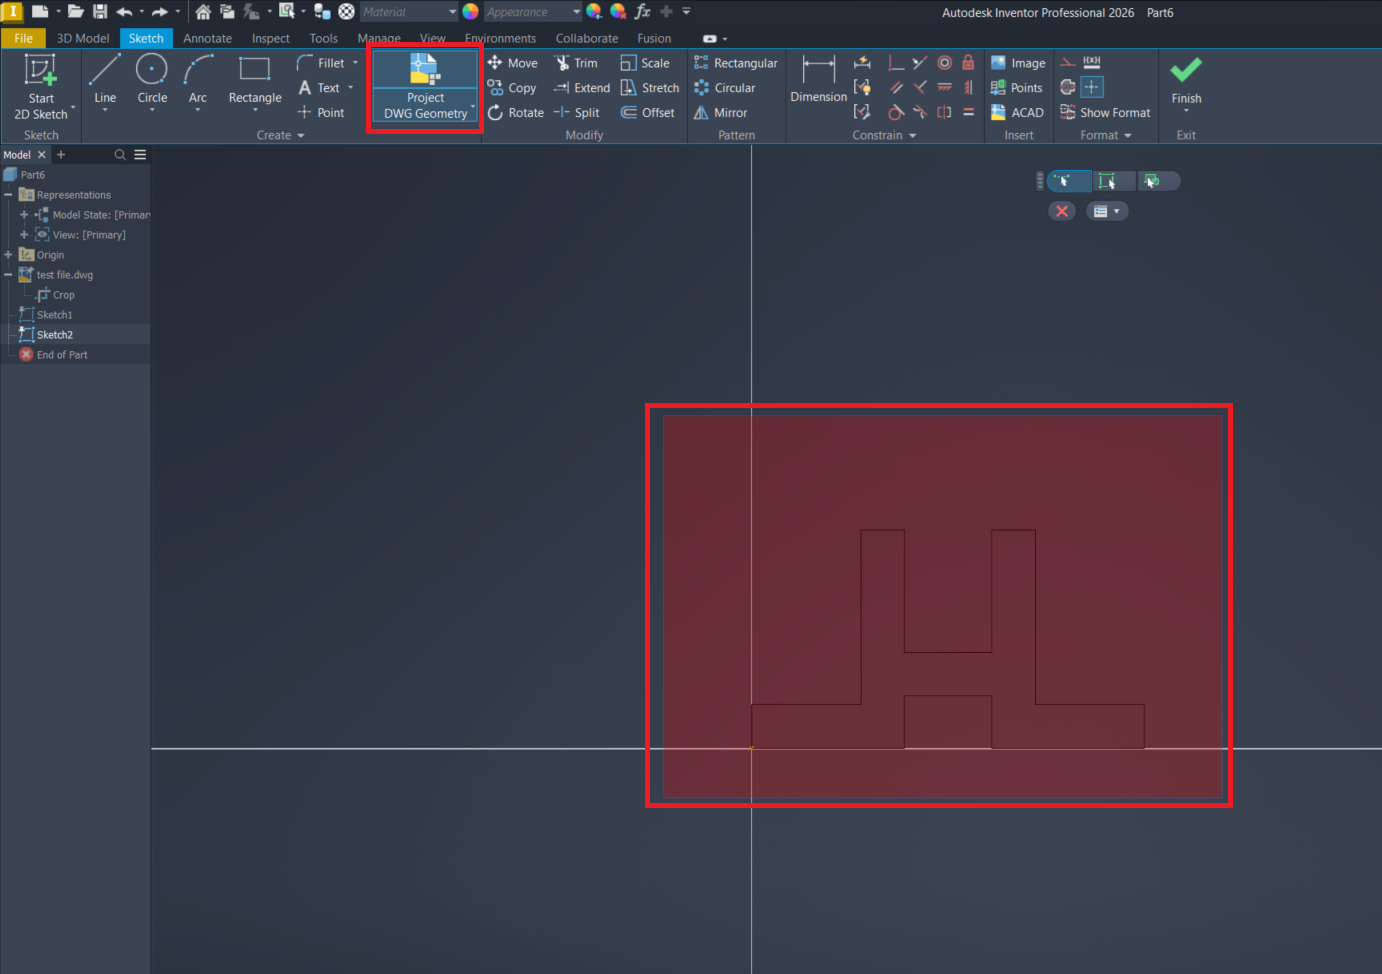The image size is (1382, 974).
Task: Toggle the Center Point format button
Action: 1092,87
